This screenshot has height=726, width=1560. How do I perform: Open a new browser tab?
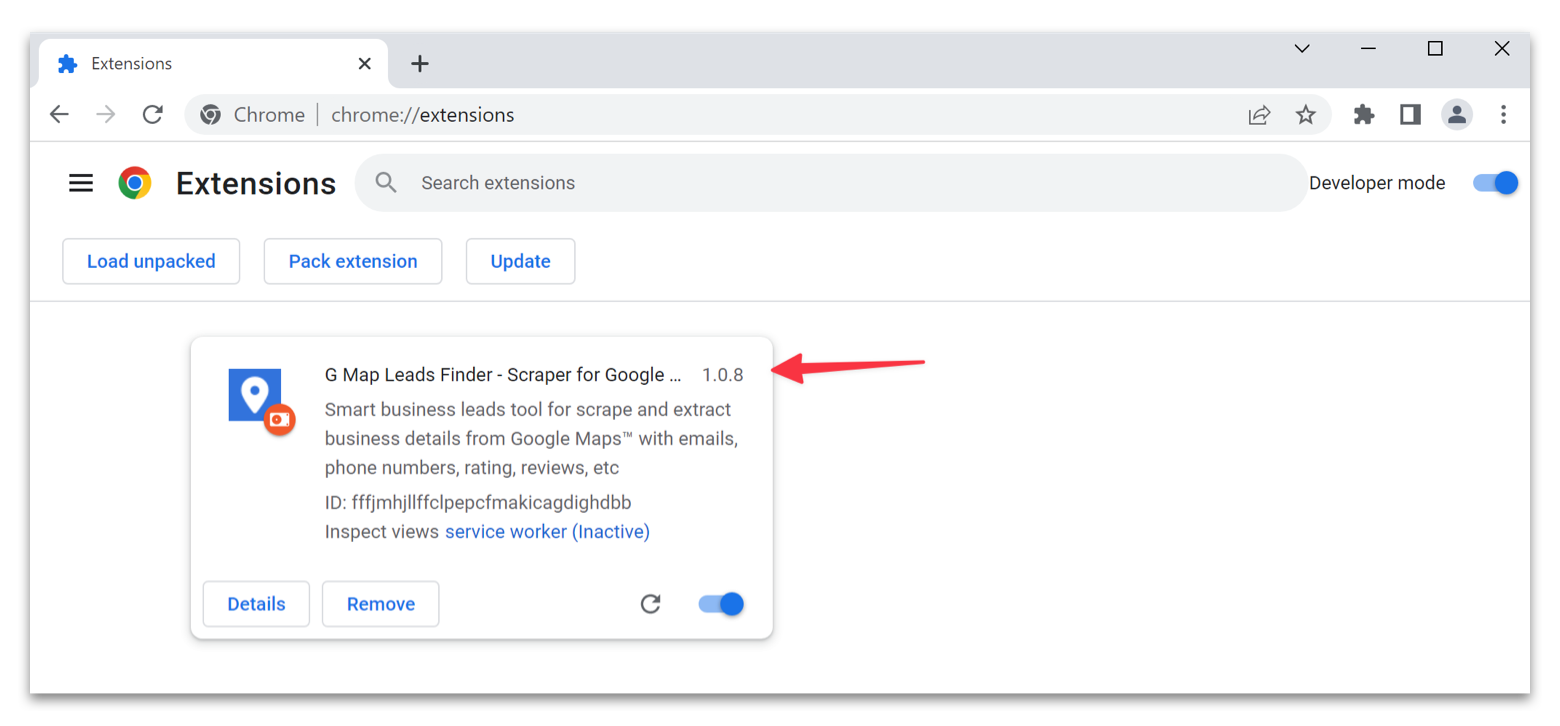[419, 63]
